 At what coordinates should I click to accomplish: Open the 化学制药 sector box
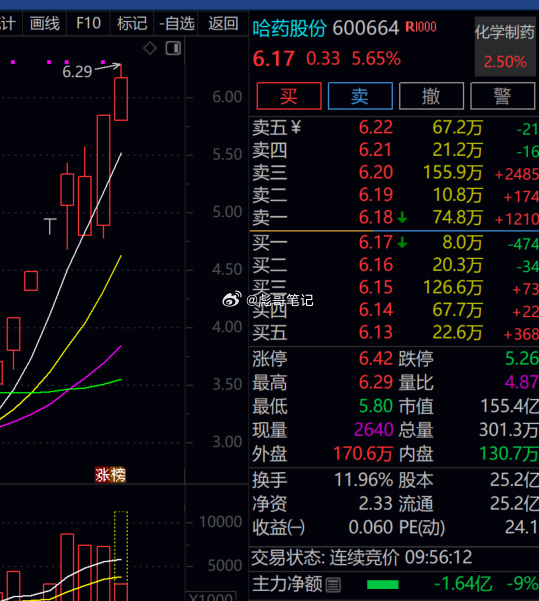(505, 46)
